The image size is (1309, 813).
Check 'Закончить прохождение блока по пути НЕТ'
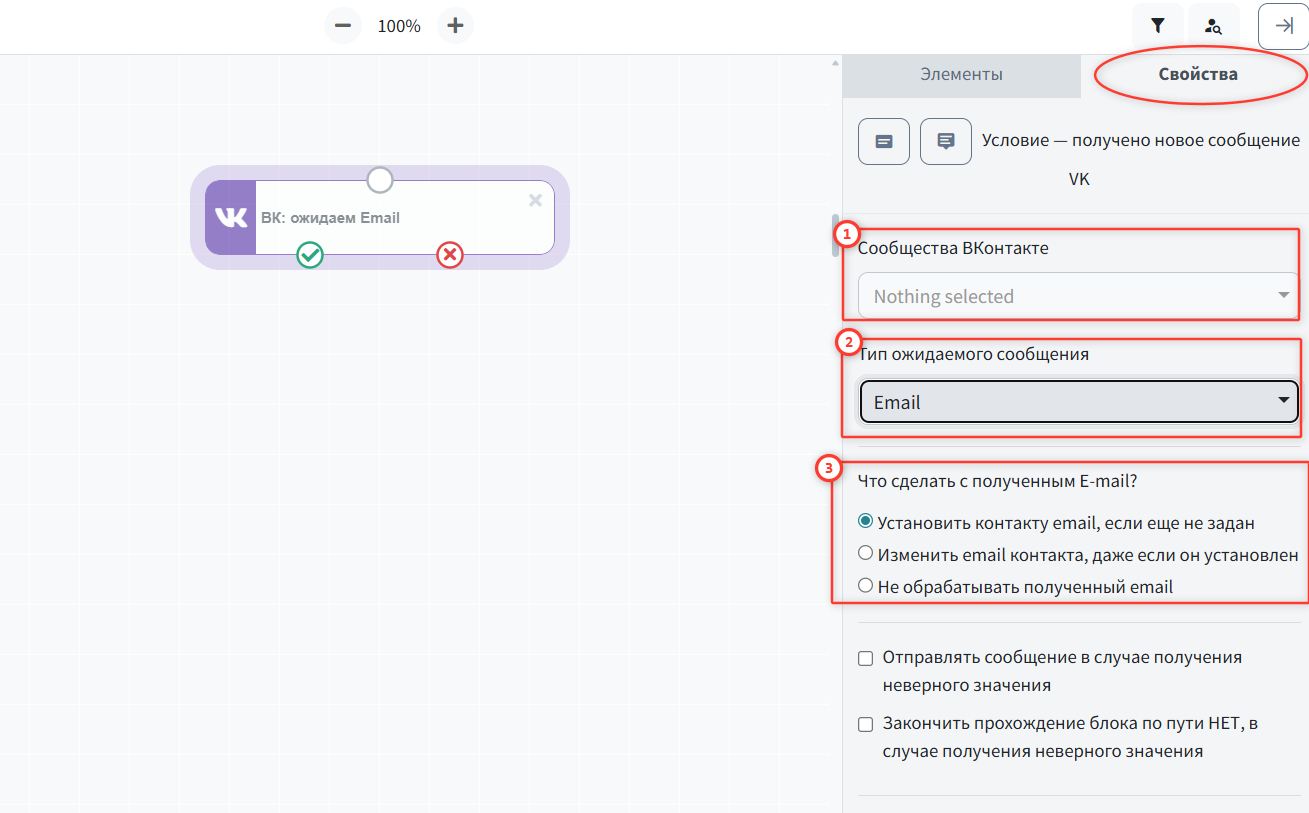pyautogui.click(x=866, y=724)
